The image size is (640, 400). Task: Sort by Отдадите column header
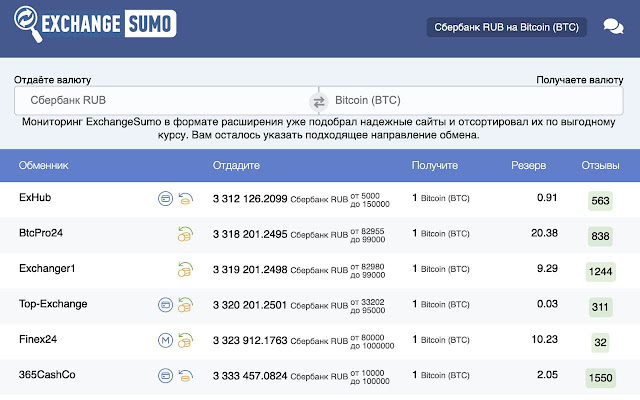click(236, 165)
